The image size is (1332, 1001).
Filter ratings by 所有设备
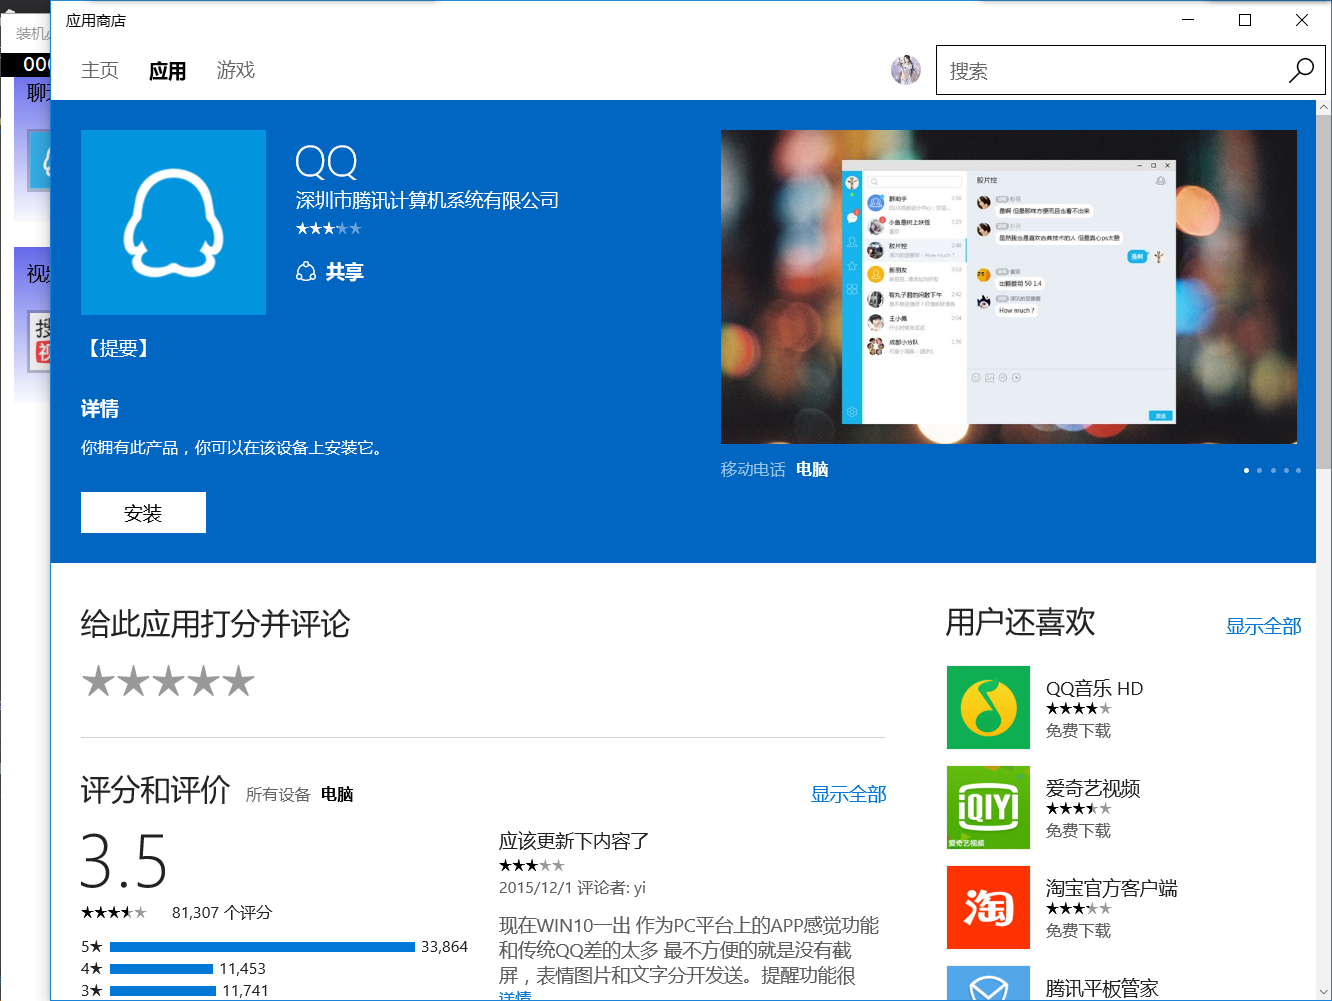click(x=278, y=794)
